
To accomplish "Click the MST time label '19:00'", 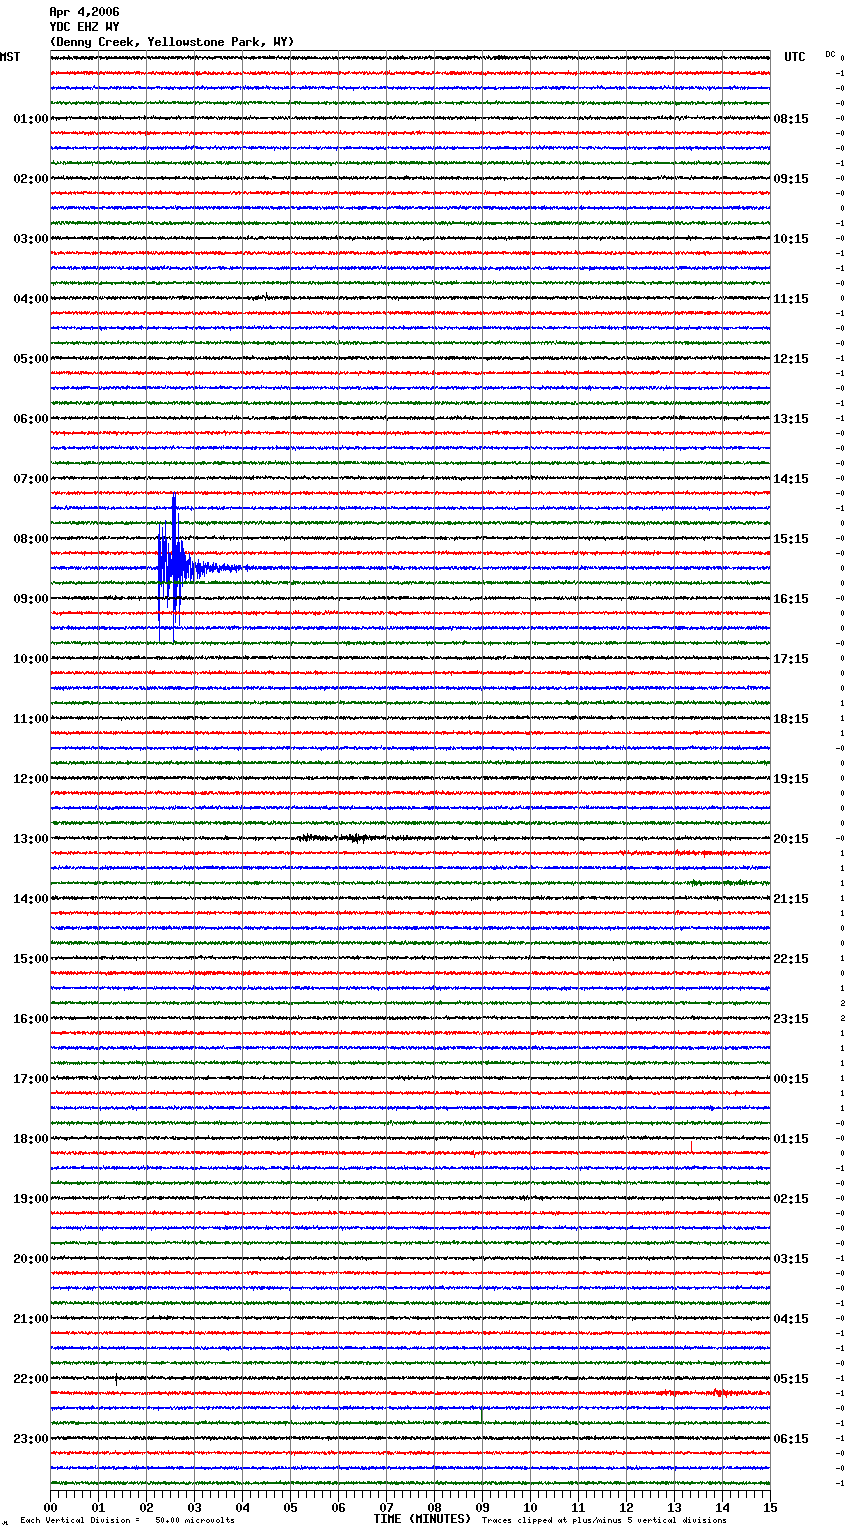I will pos(31,1199).
